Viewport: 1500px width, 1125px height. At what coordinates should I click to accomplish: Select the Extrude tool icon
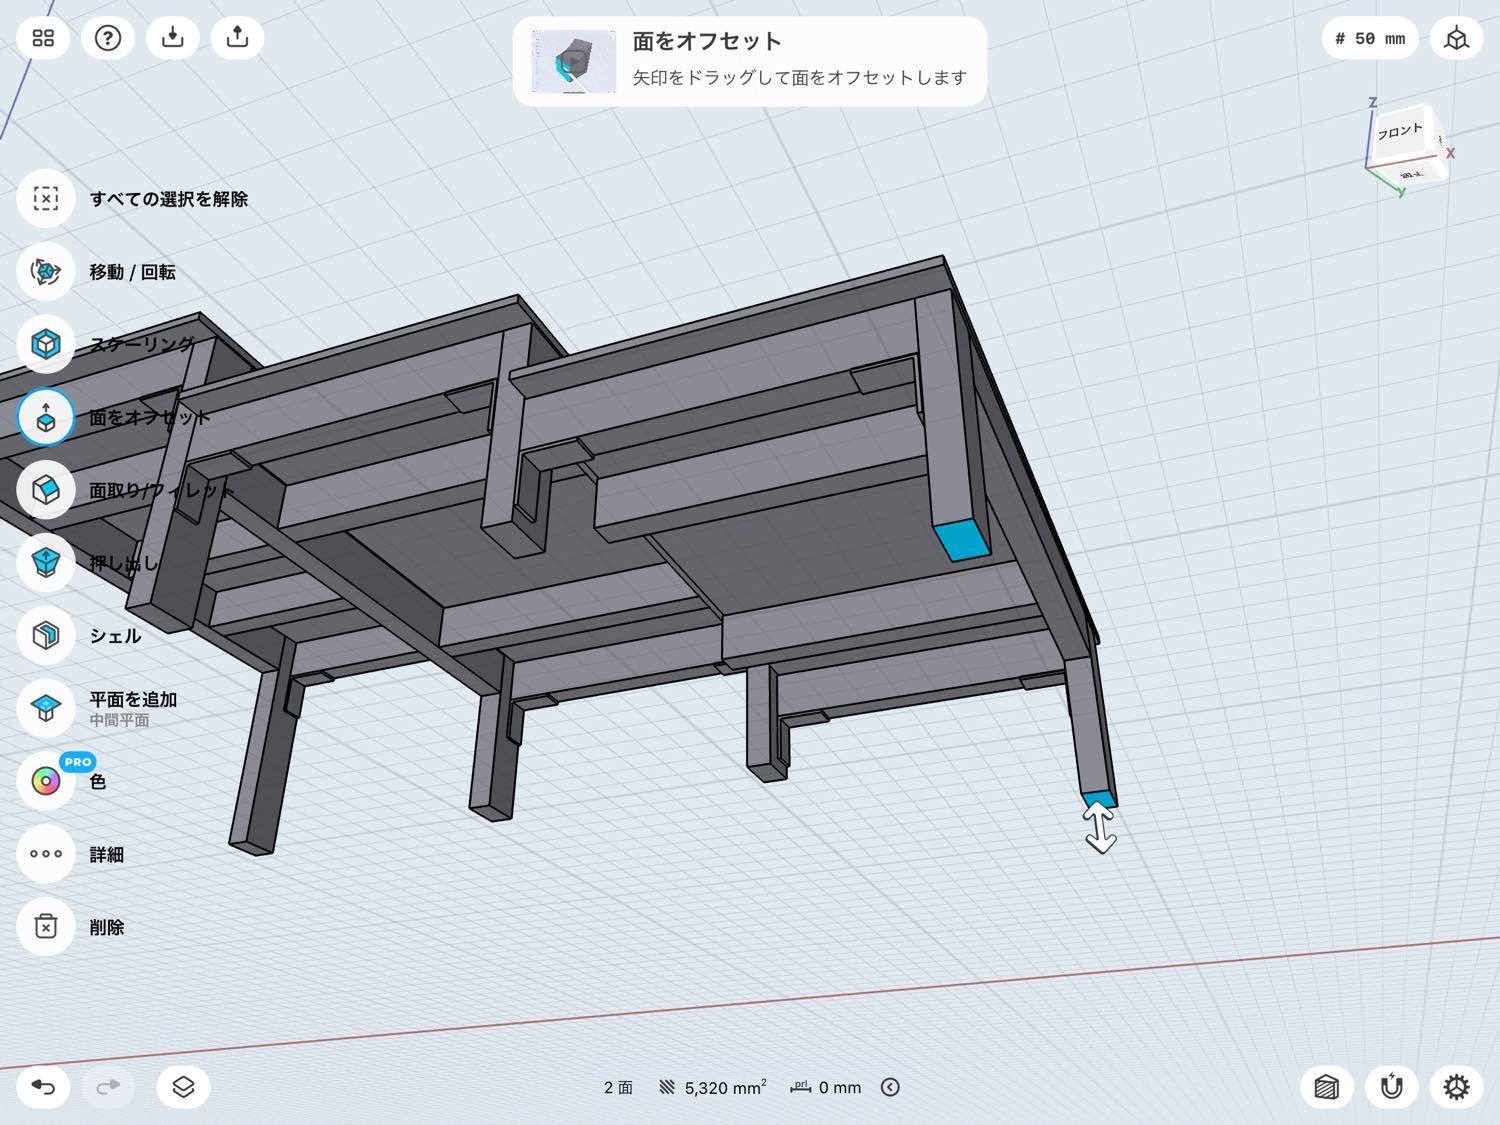click(46, 562)
